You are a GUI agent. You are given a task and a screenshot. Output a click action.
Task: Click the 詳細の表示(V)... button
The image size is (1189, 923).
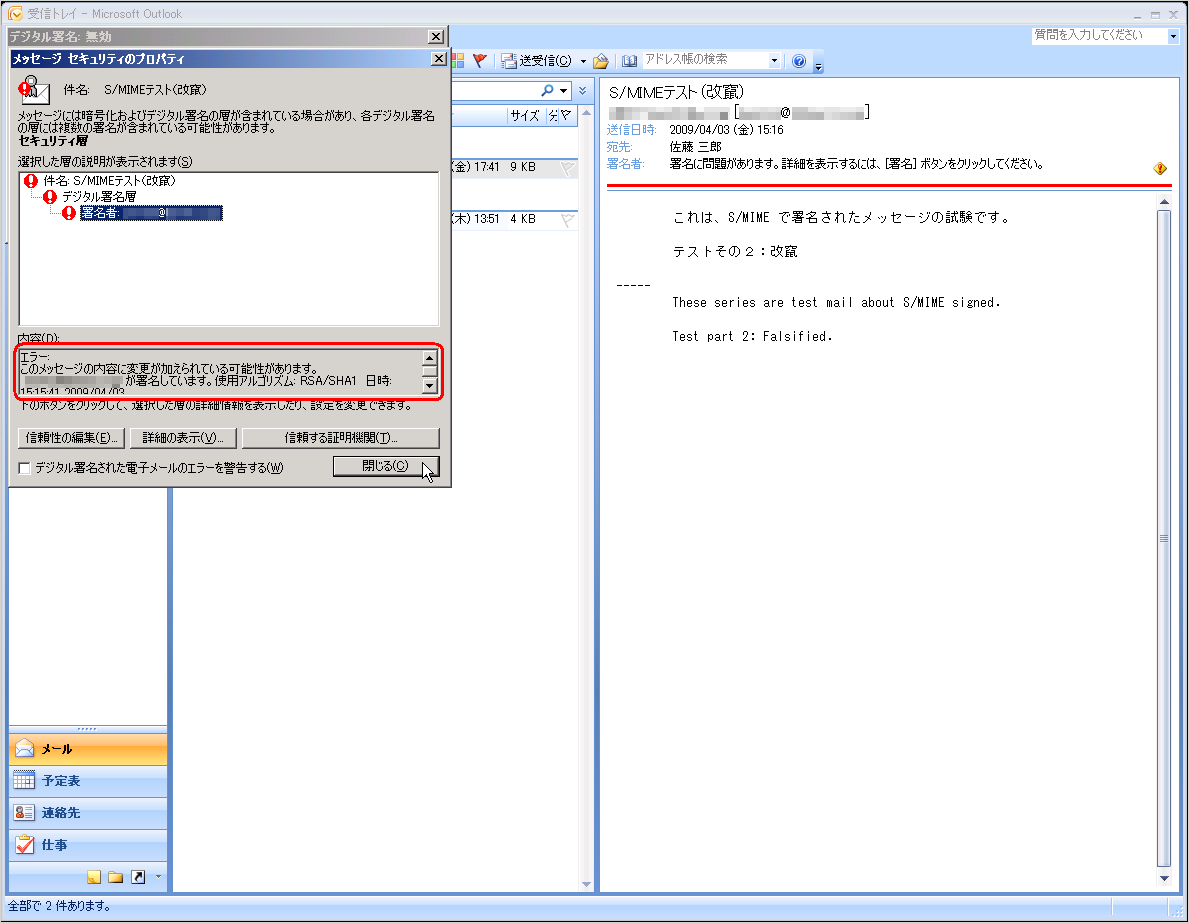[183, 438]
